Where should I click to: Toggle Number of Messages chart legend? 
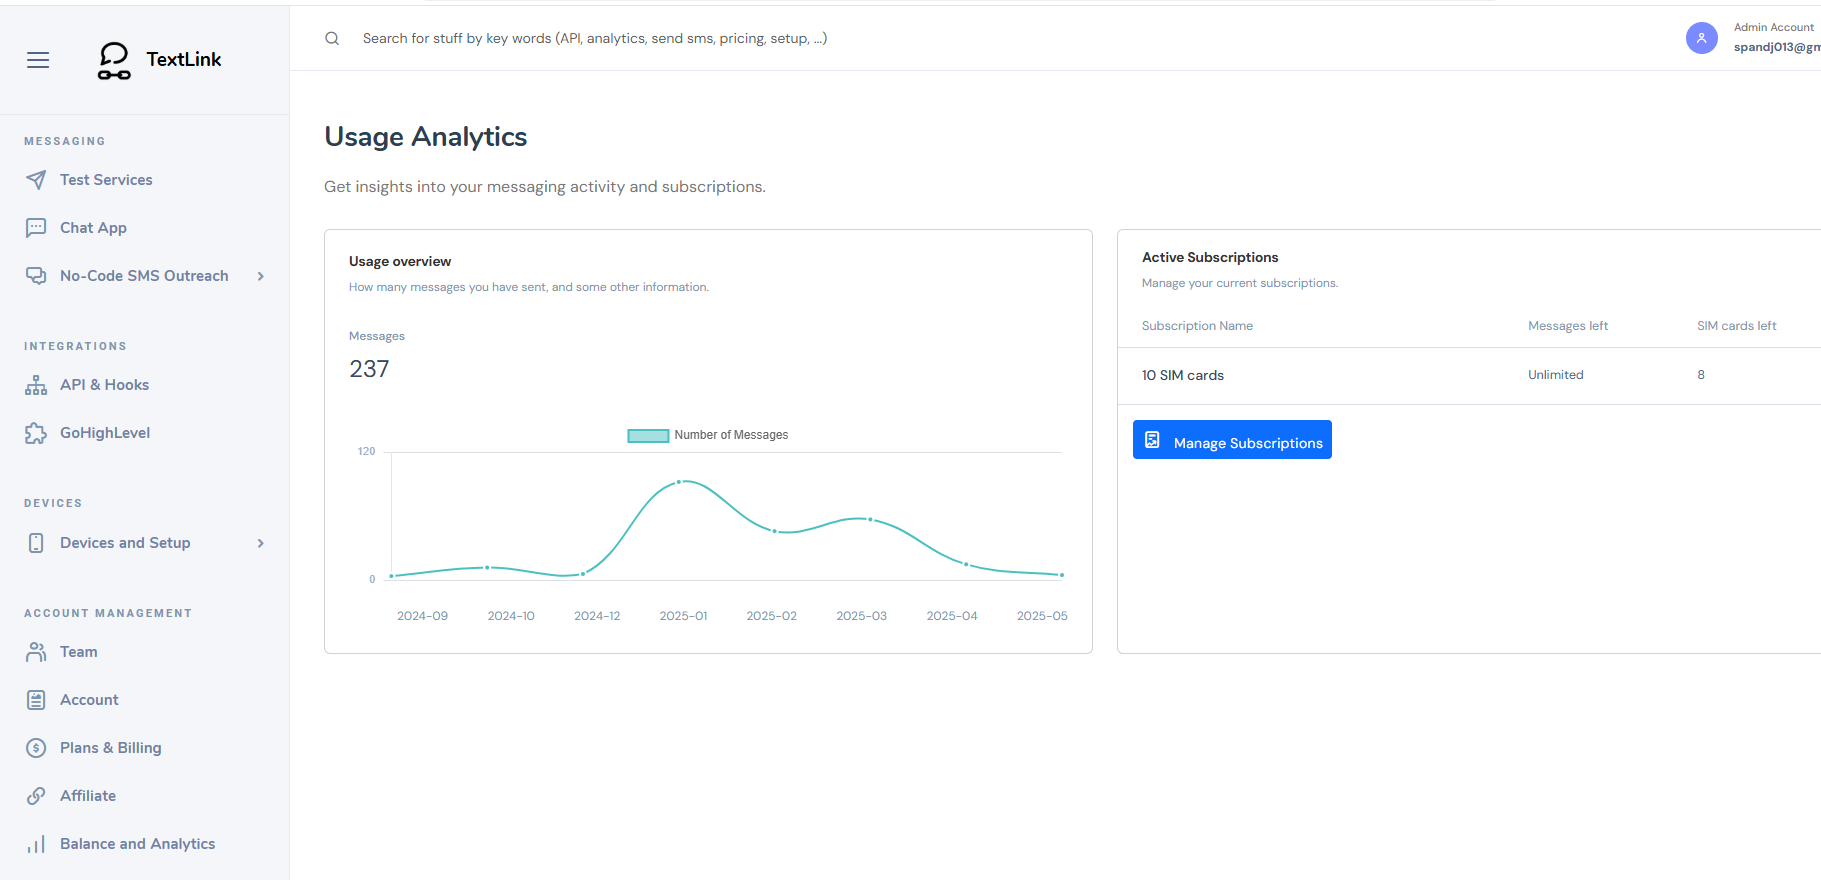(x=707, y=435)
